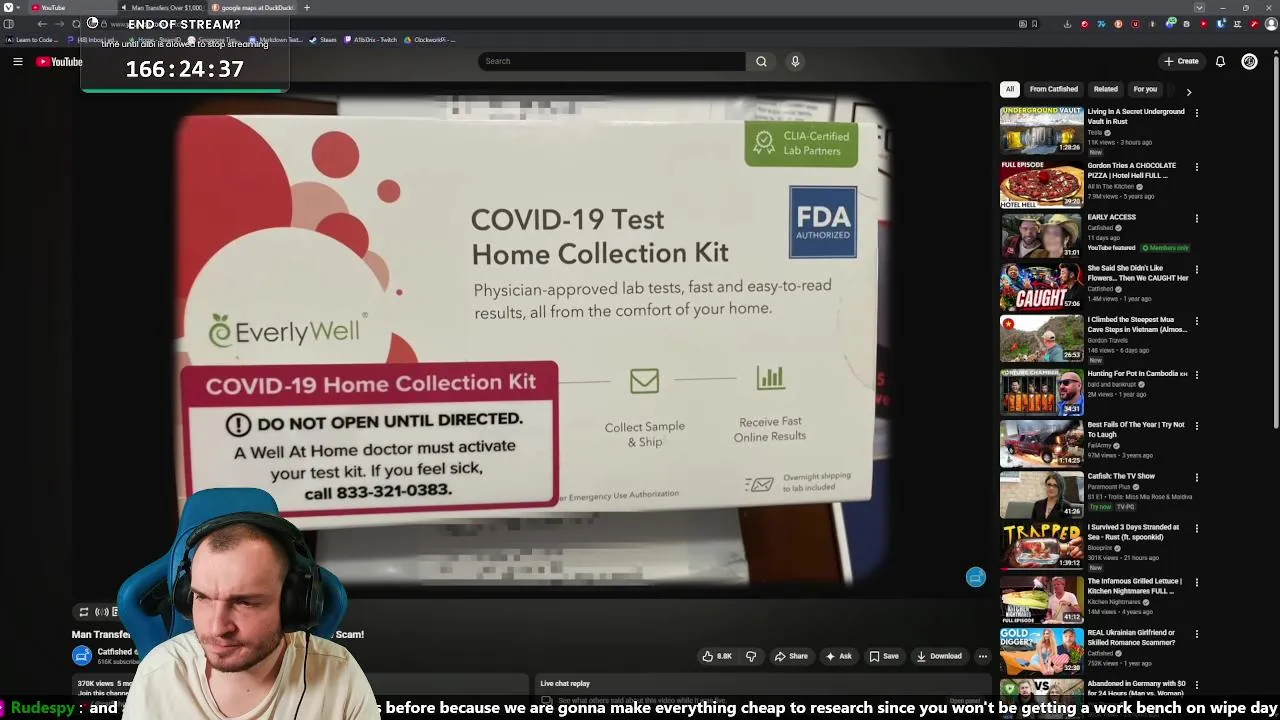
Task: Go back with browser back arrow
Action: pyautogui.click(x=42, y=24)
